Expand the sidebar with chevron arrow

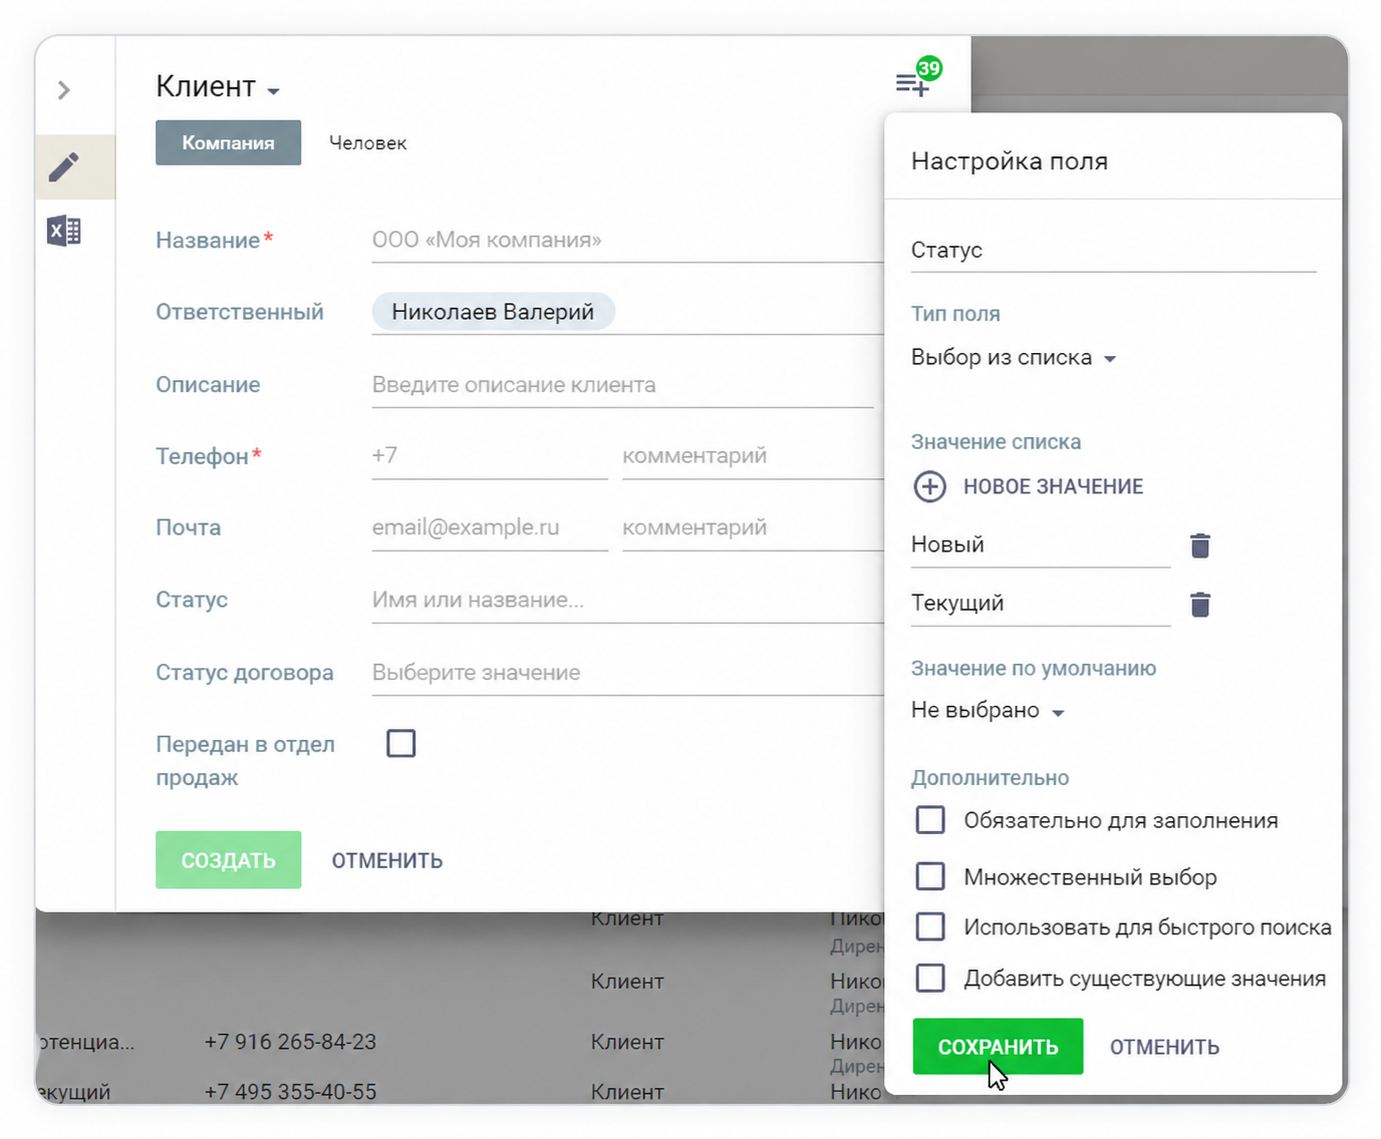(64, 90)
